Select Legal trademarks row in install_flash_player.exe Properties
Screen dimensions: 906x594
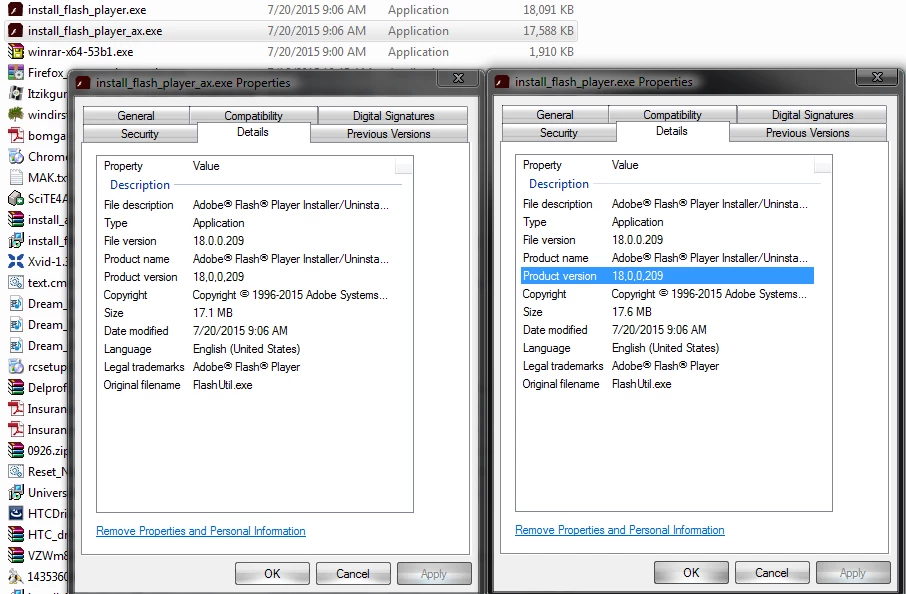click(667, 366)
